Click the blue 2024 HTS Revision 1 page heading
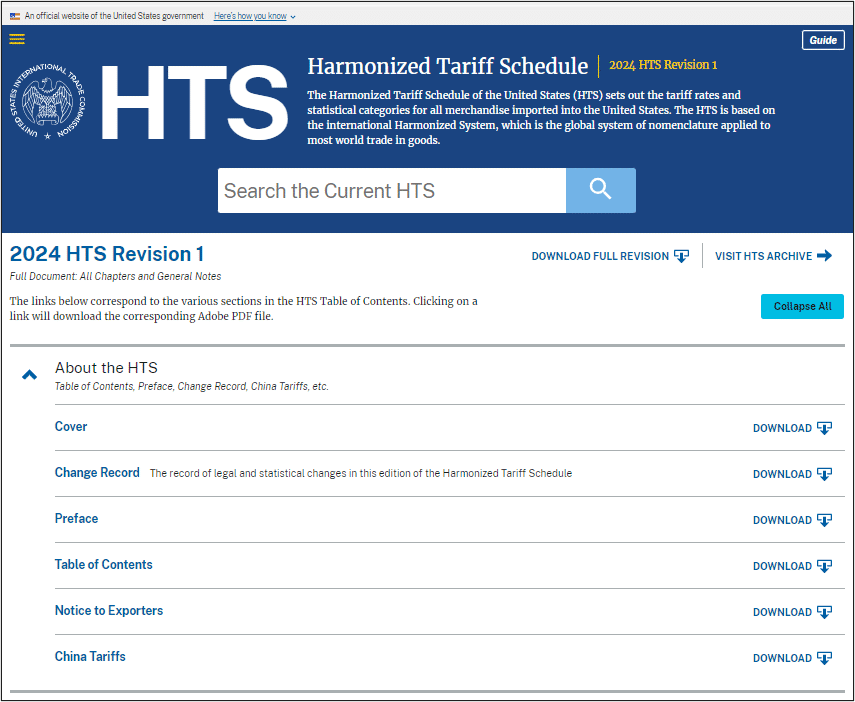This screenshot has height=702, width=855. coord(107,254)
